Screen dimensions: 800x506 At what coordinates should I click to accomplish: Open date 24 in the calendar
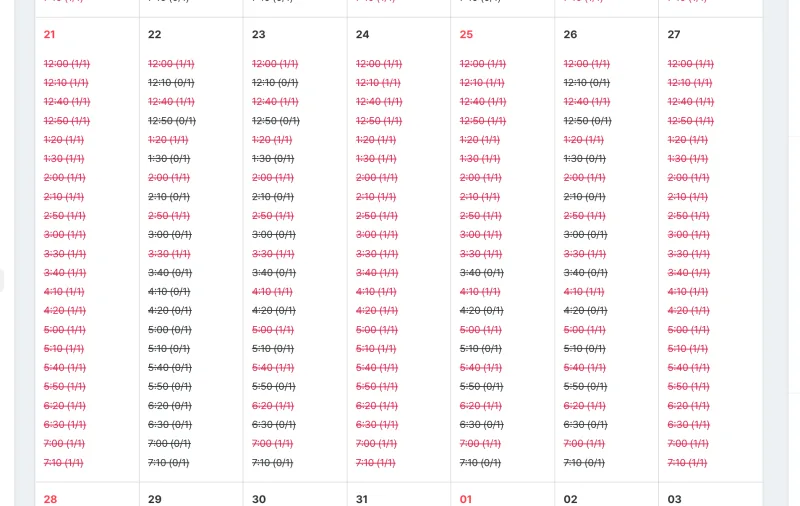click(x=362, y=34)
